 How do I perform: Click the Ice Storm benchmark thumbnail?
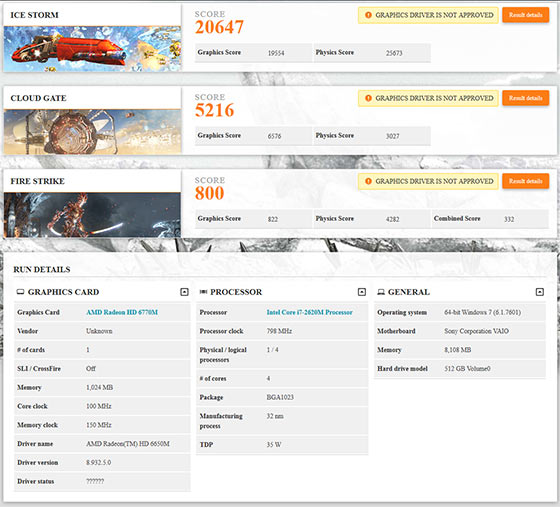coord(92,49)
